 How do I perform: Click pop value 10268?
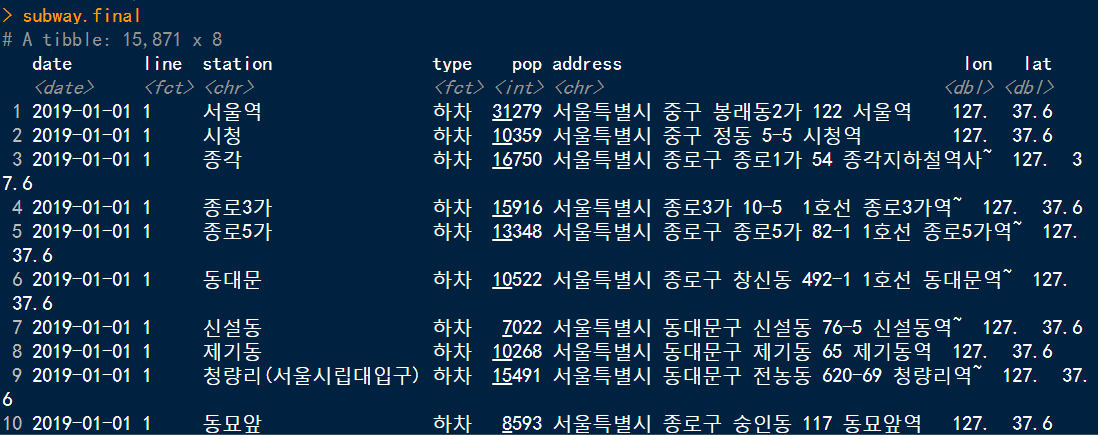pos(517,351)
